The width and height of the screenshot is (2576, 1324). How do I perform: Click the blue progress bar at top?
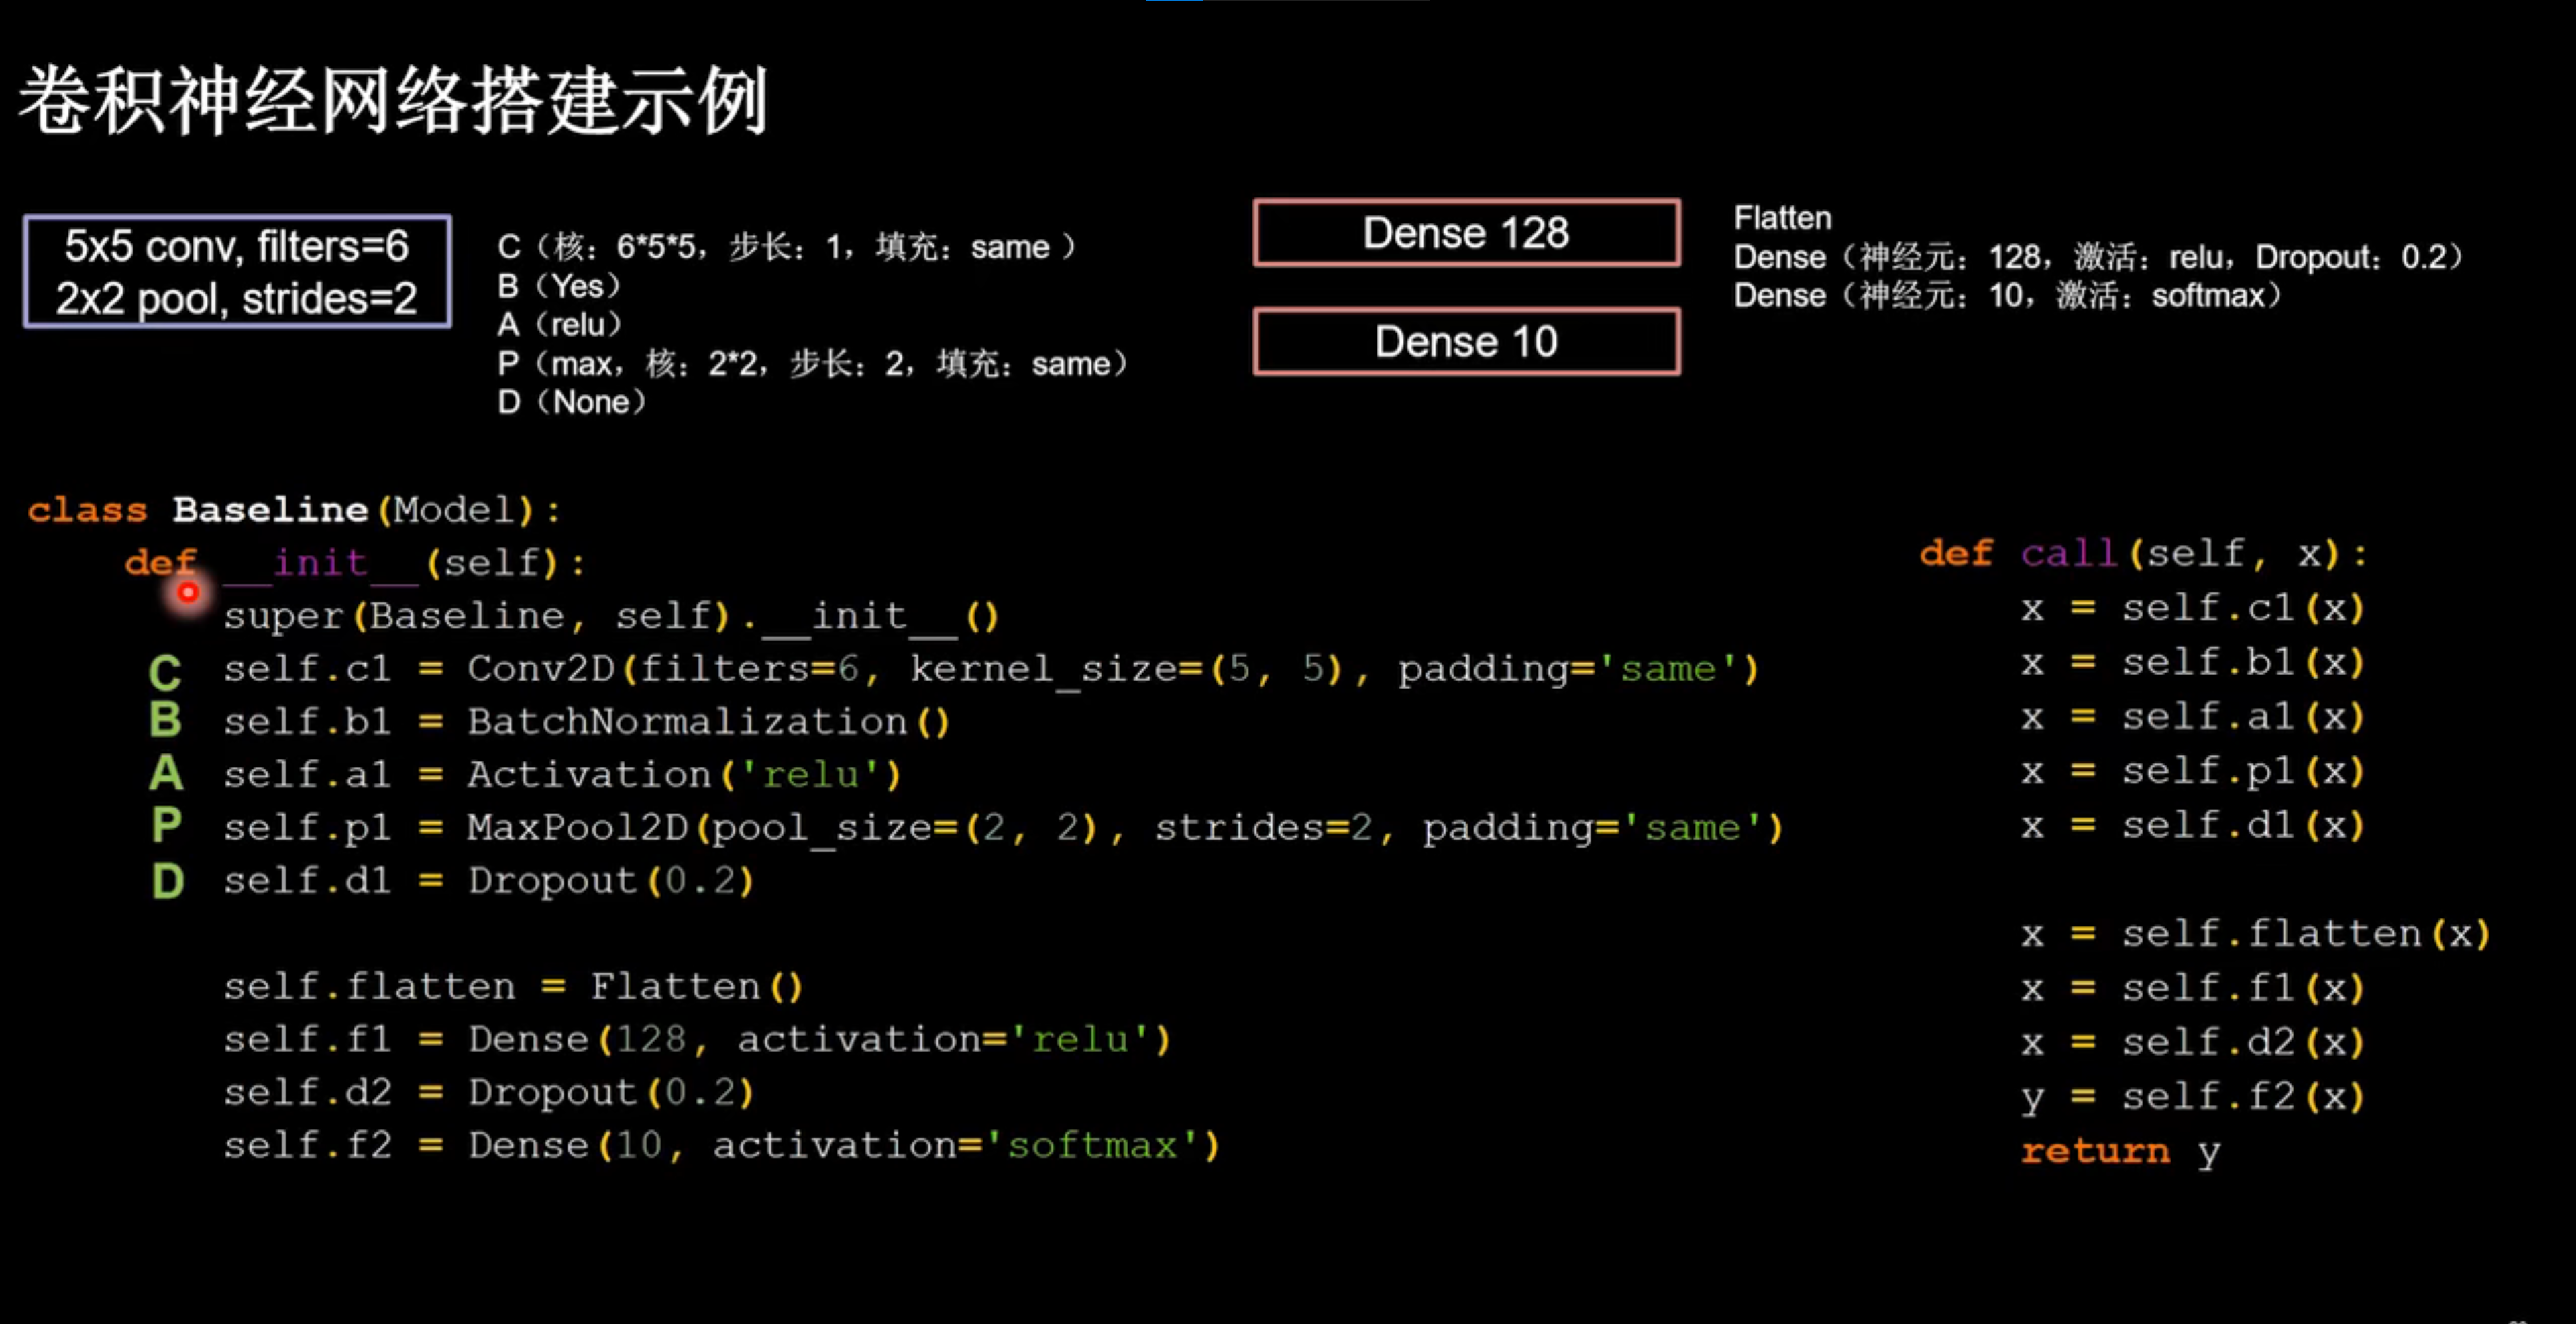pyautogui.click(x=1174, y=1)
